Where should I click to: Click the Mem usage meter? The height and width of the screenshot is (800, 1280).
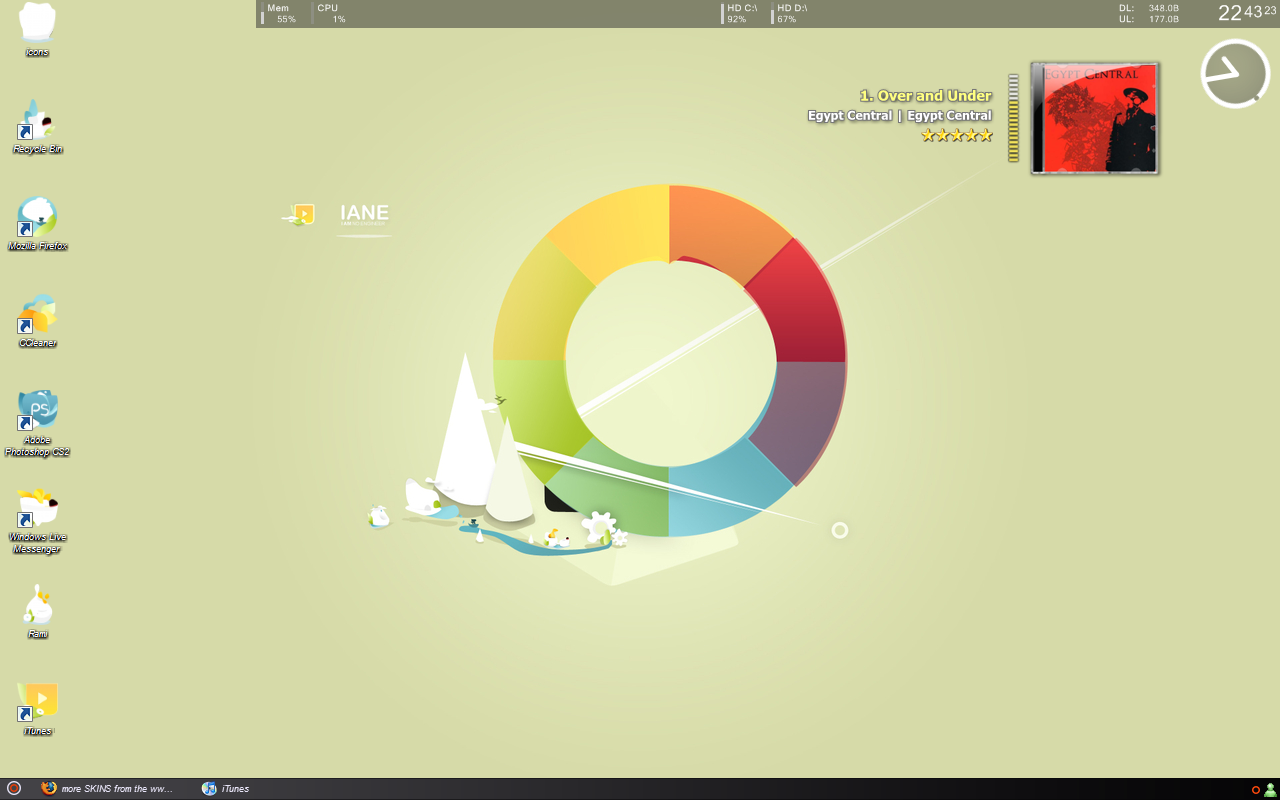point(280,13)
